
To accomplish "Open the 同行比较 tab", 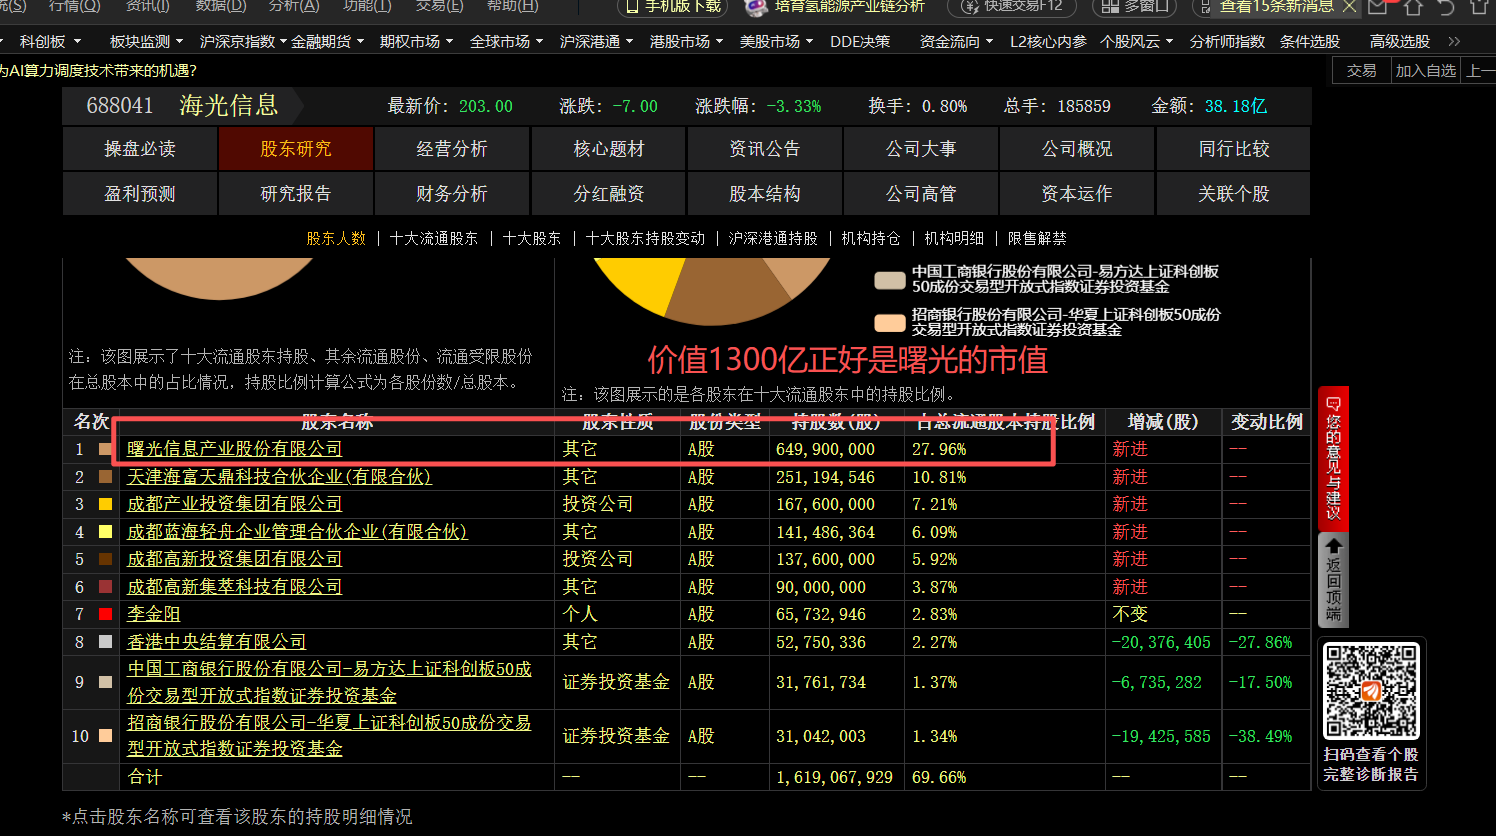I will pyautogui.click(x=1234, y=149).
